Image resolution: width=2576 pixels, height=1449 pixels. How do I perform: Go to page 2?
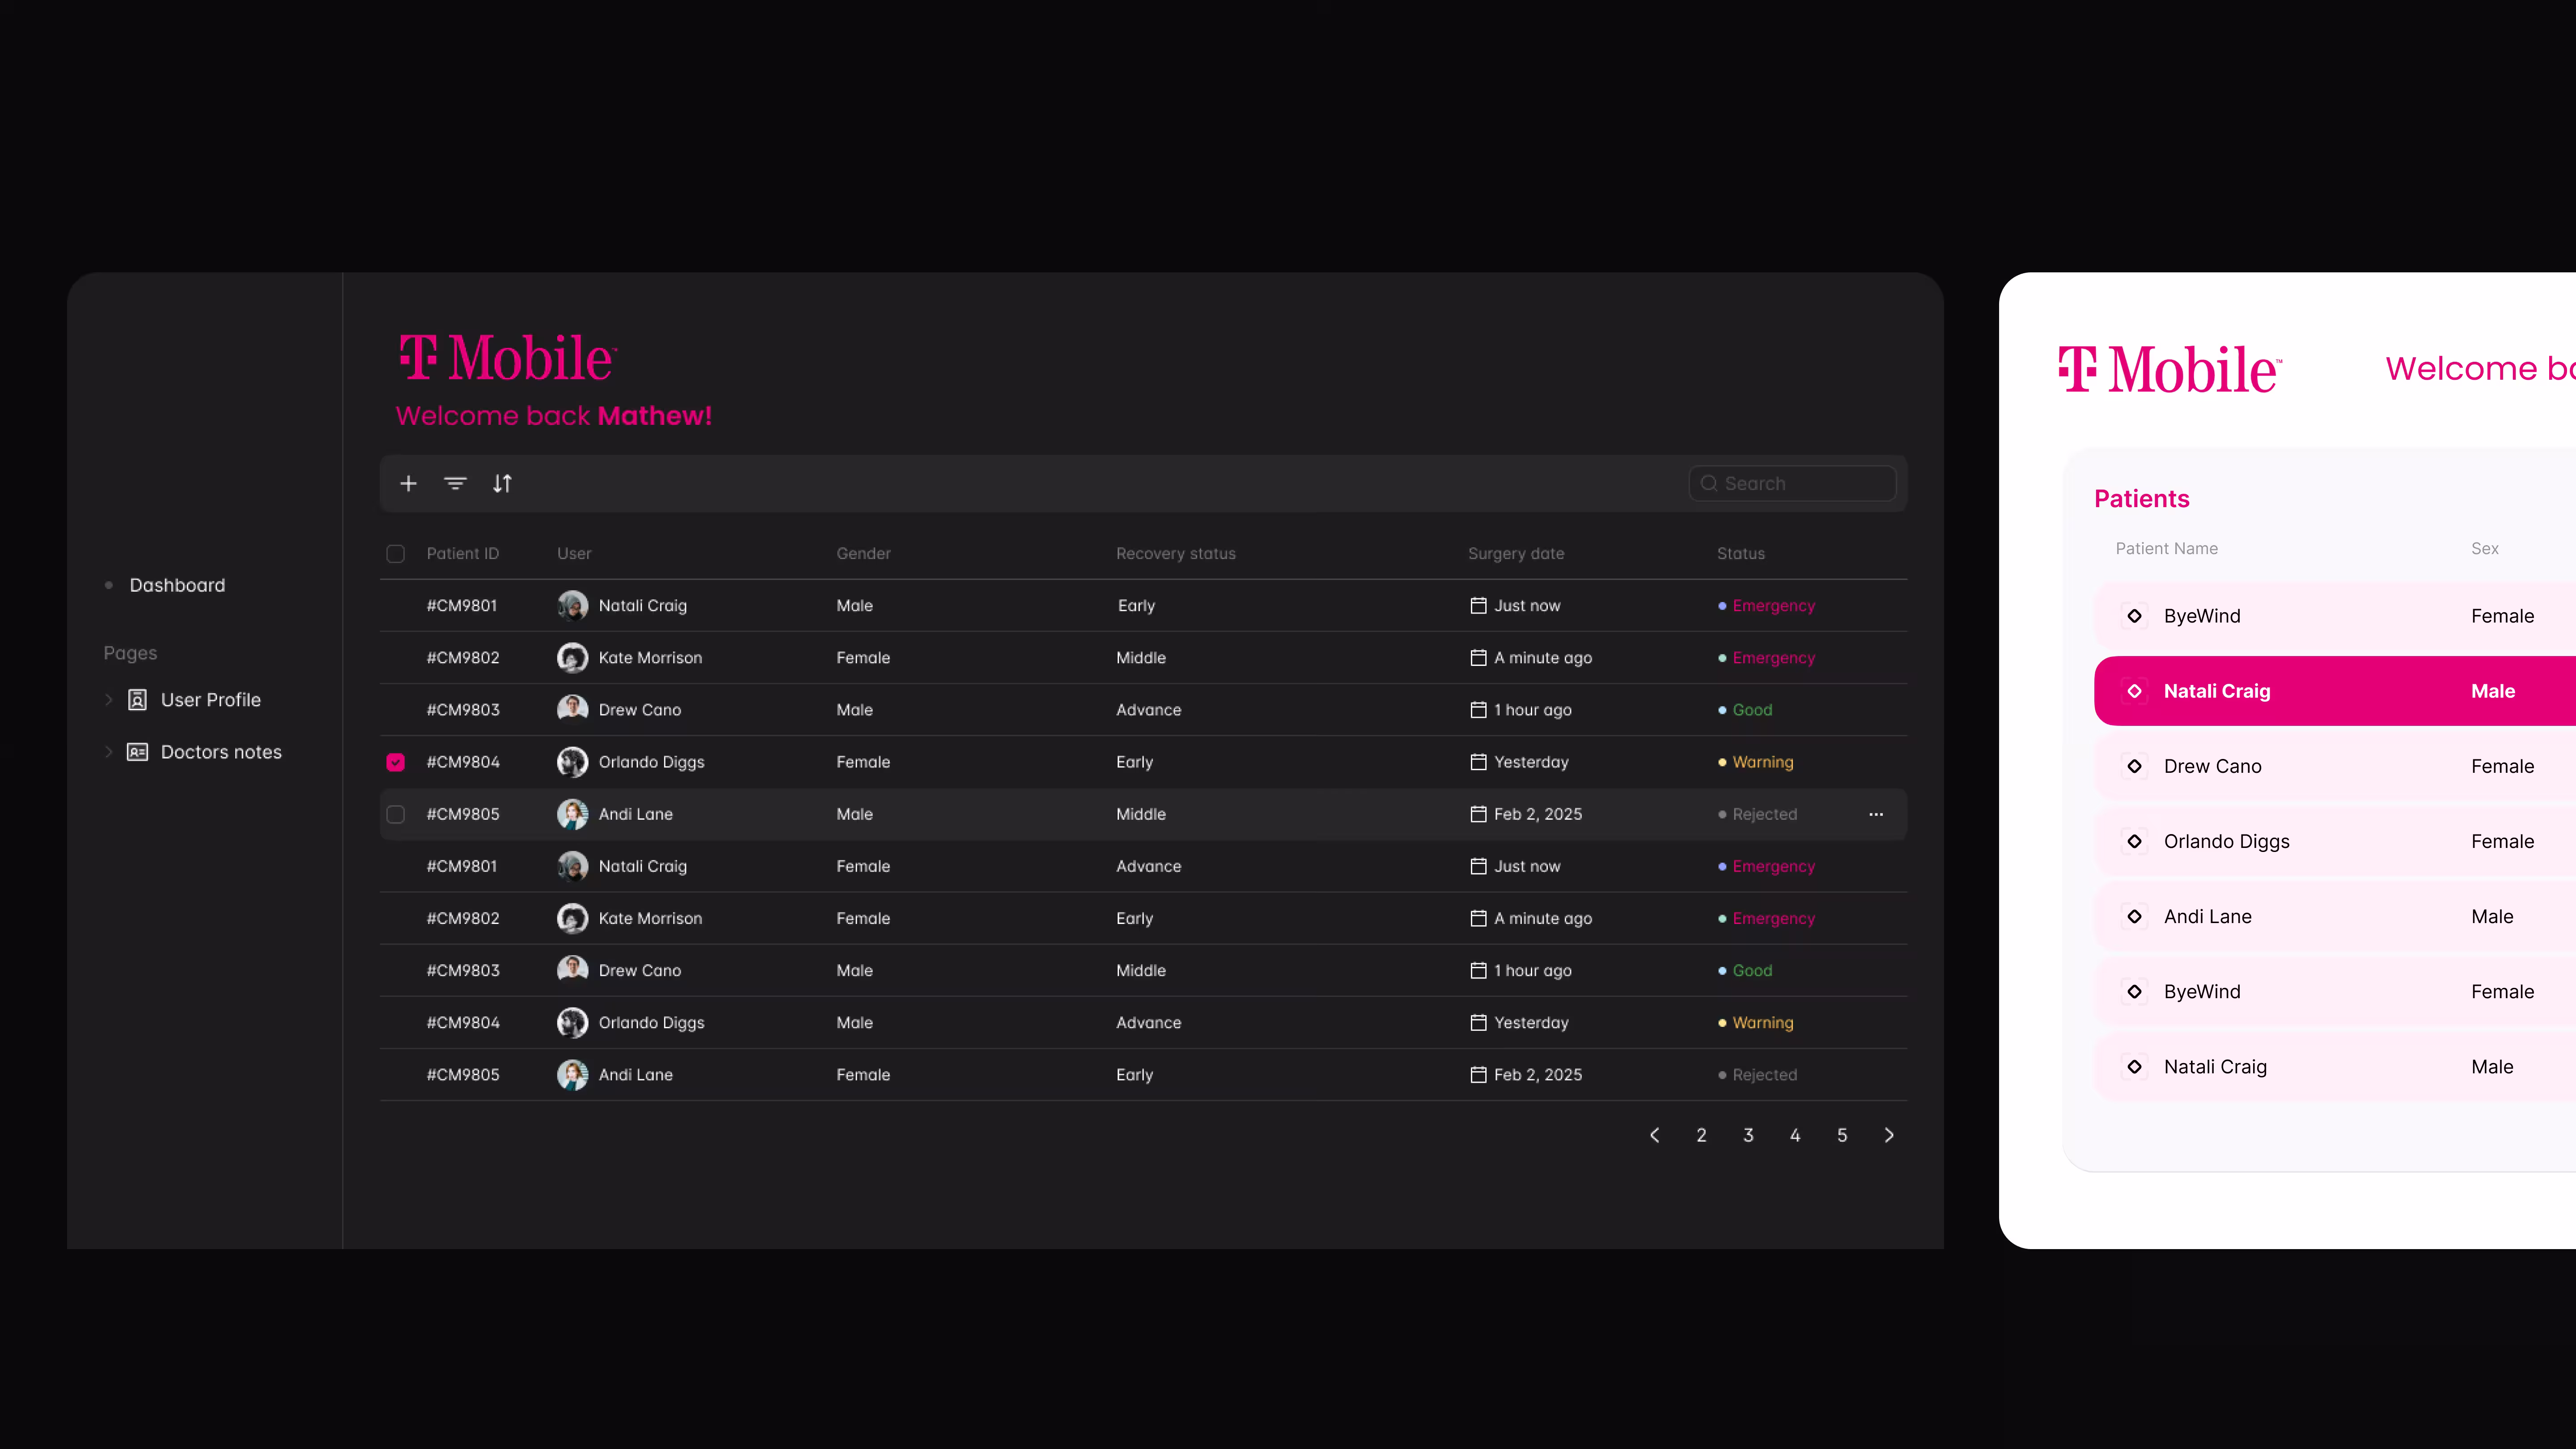click(1701, 1135)
